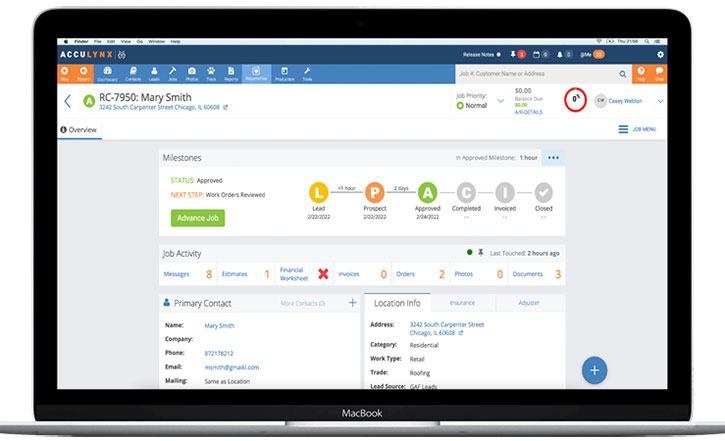Click the green Advance Job button
Viewport: 725px width, 441px height.
[x=197, y=218]
